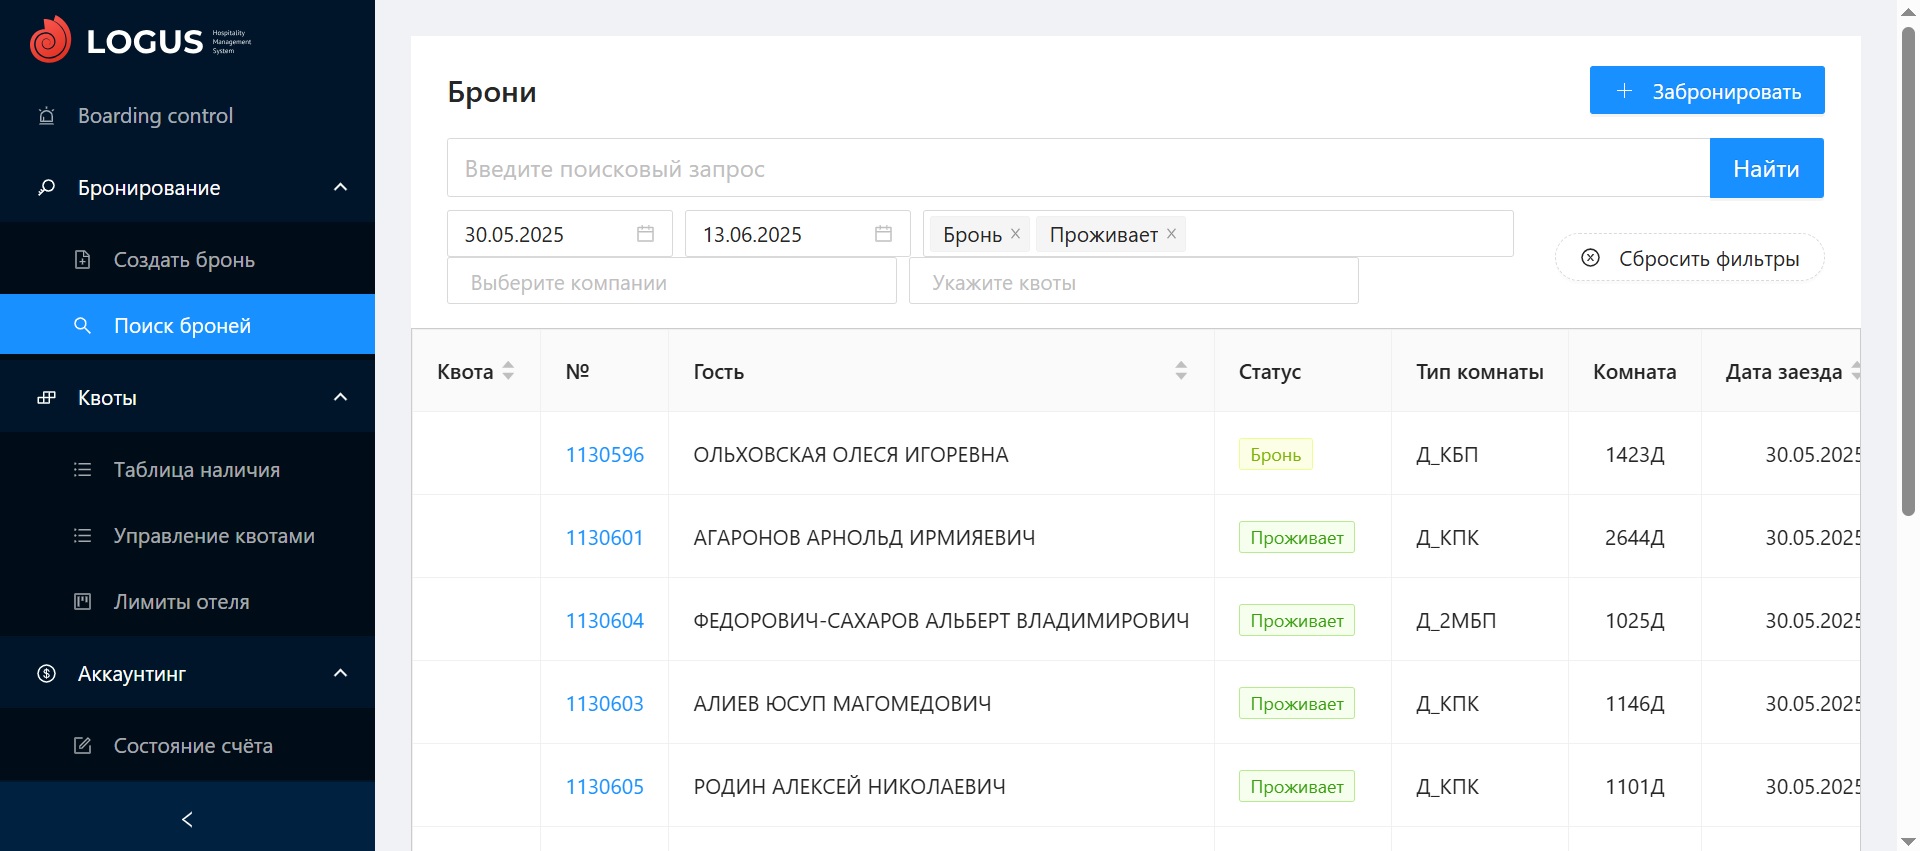Remove the Бронь status filter tag
Image resolution: width=1920 pixels, height=851 pixels.
click(x=1015, y=234)
